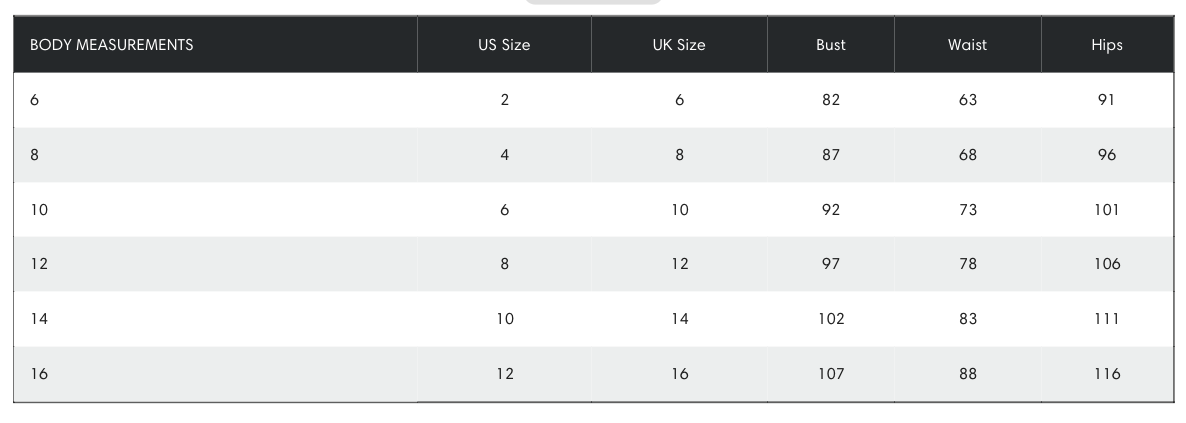Viewport: 1186px width, 423px height.
Task: Select the size 16 row label
Action: 39,373
